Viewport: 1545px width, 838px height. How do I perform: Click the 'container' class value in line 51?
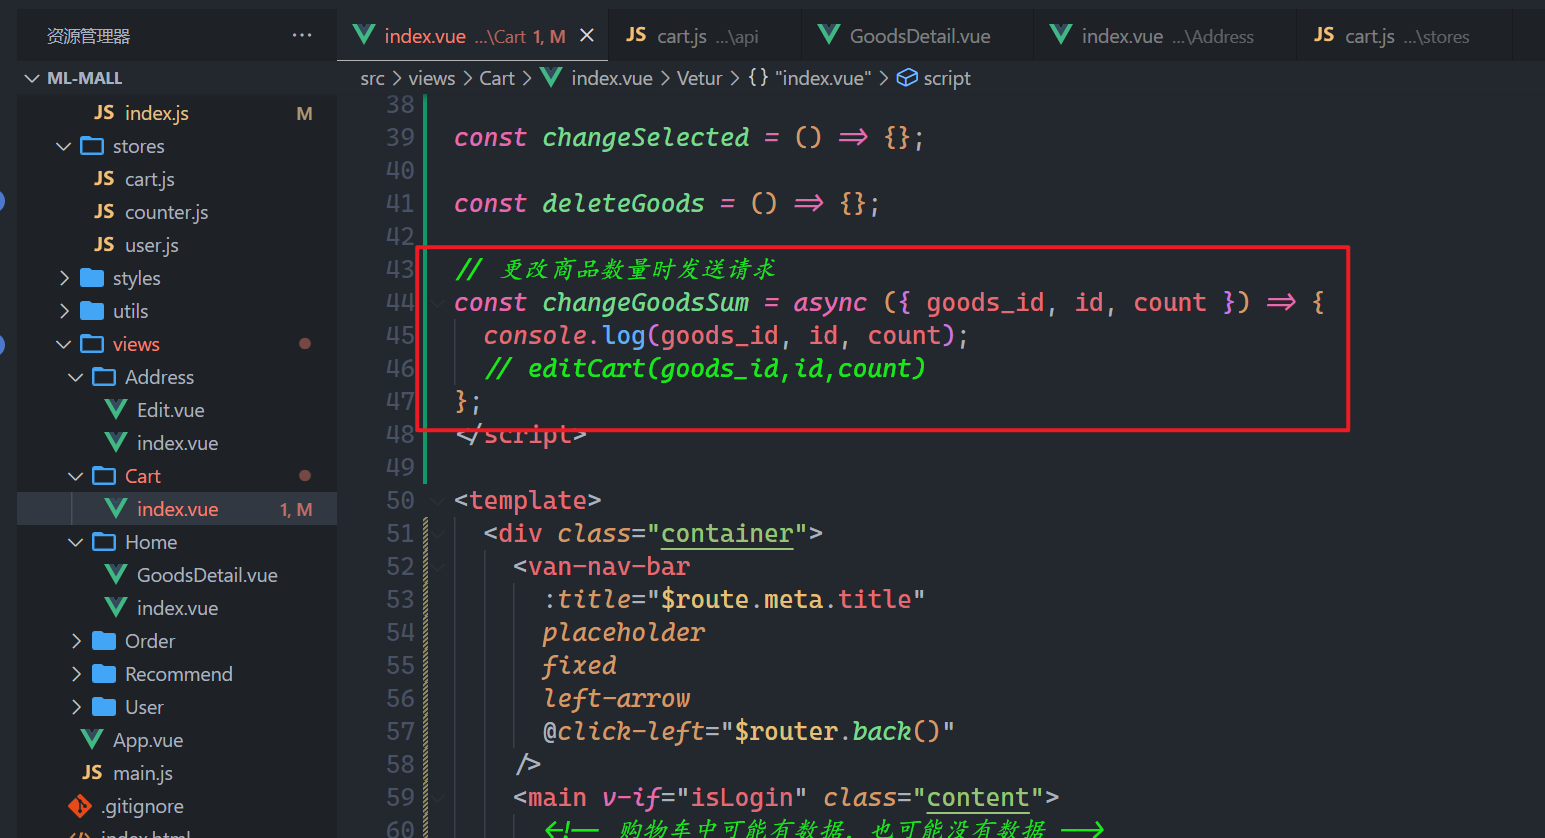click(727, 534)
